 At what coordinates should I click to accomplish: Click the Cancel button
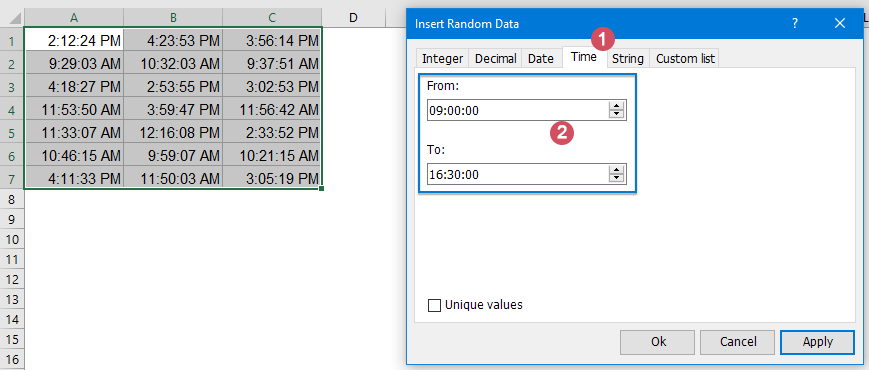tap(738, 342)
